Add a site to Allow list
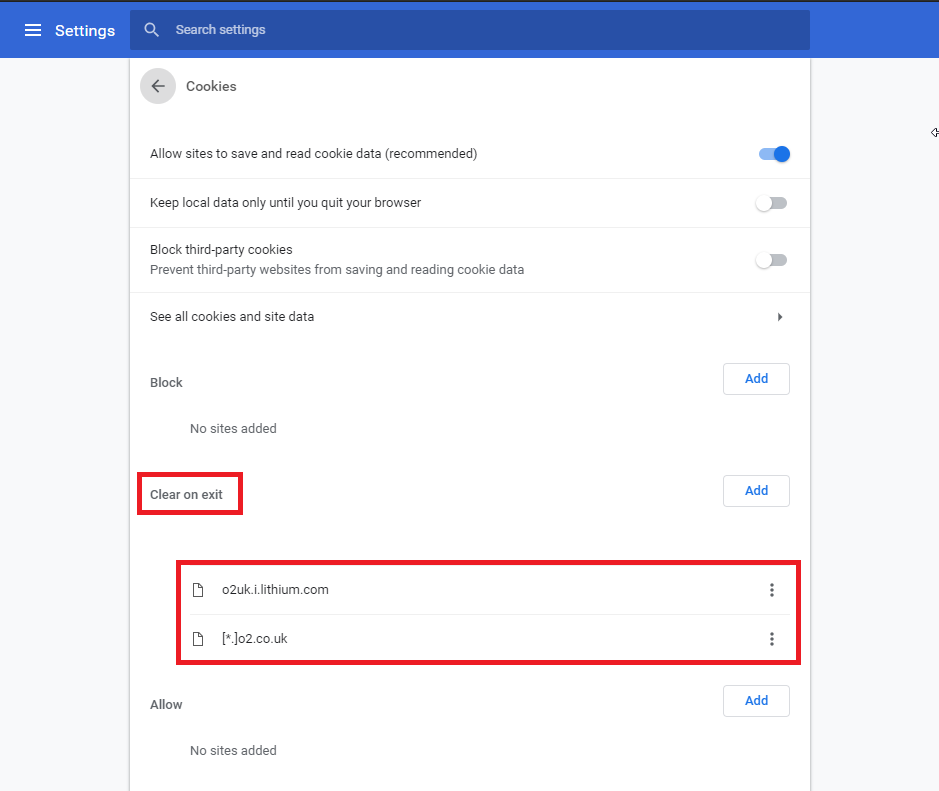This screenshot has width=939, height=791. click(x=756, y=701)
